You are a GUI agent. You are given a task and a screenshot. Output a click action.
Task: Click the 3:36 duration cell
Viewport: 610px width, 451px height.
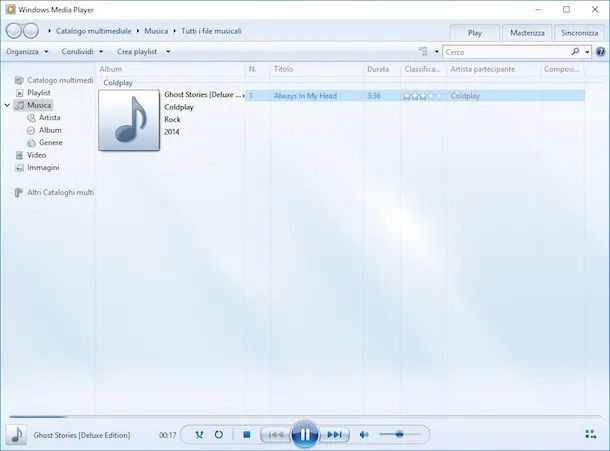374,96
